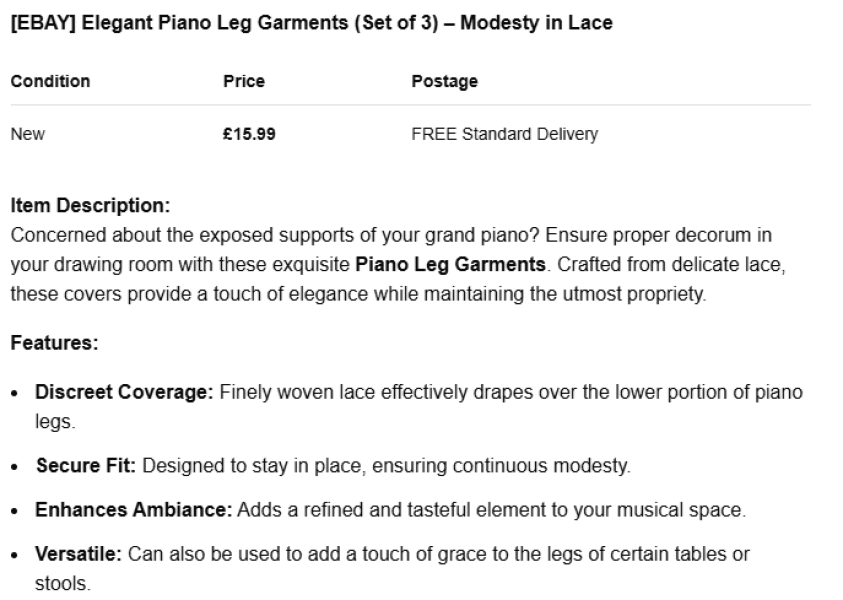The width and height of the screenshot is (843, 600).
Task: Click the Features heading
Action: pyautogui.click(x=55, y=342)
